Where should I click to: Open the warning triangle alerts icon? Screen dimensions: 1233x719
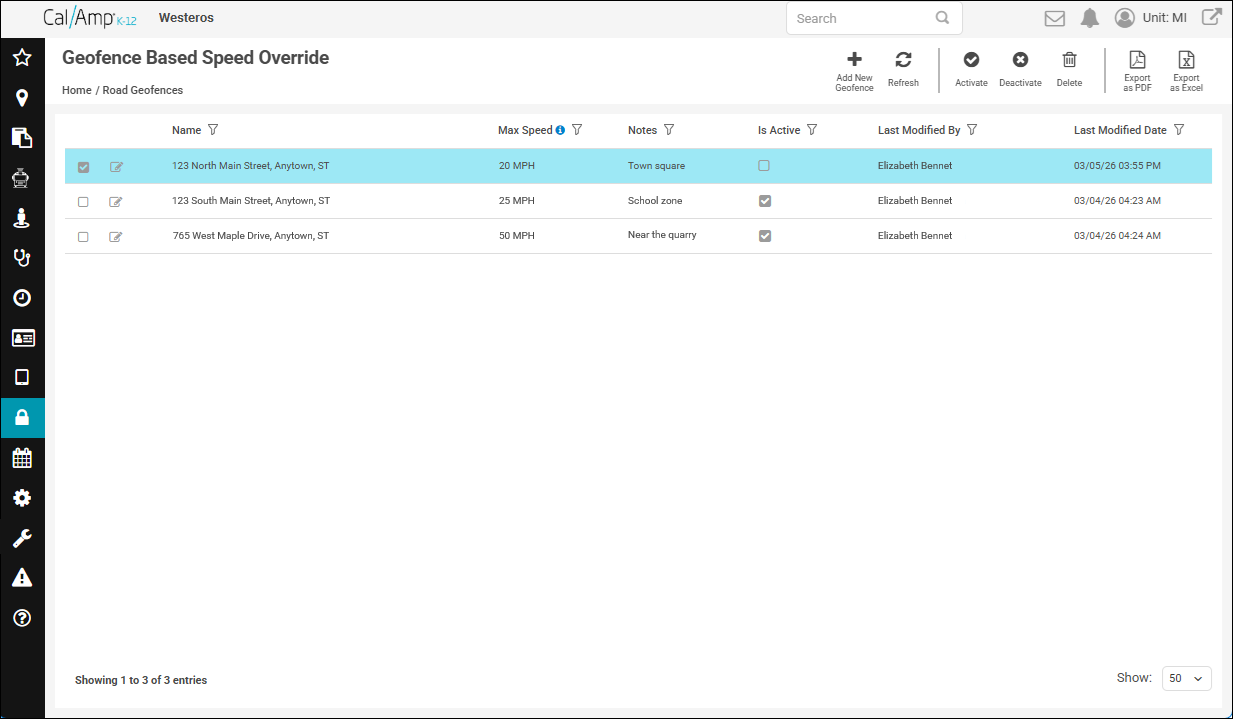tap(22, 578)
